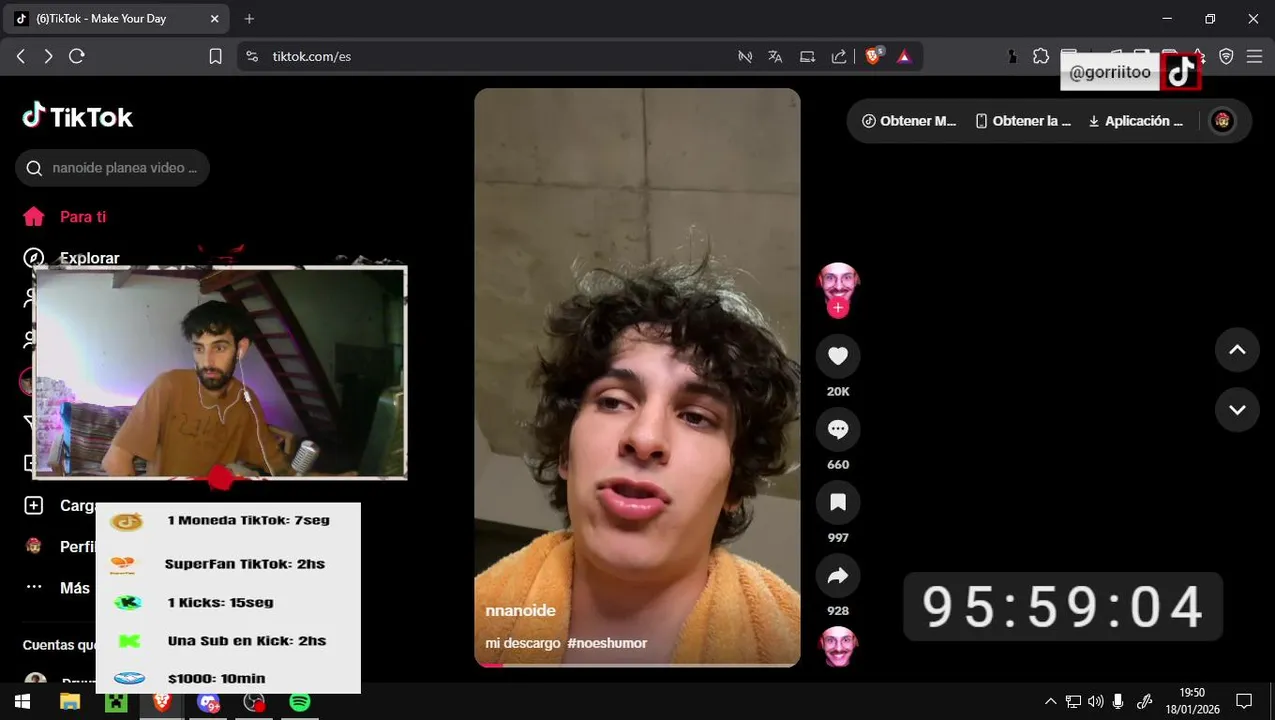Image resolution: width=1275 pixels, height=720 pixels.
Task: Save video using the bookmark icon showing 997
Action: (x=838, y=502)
